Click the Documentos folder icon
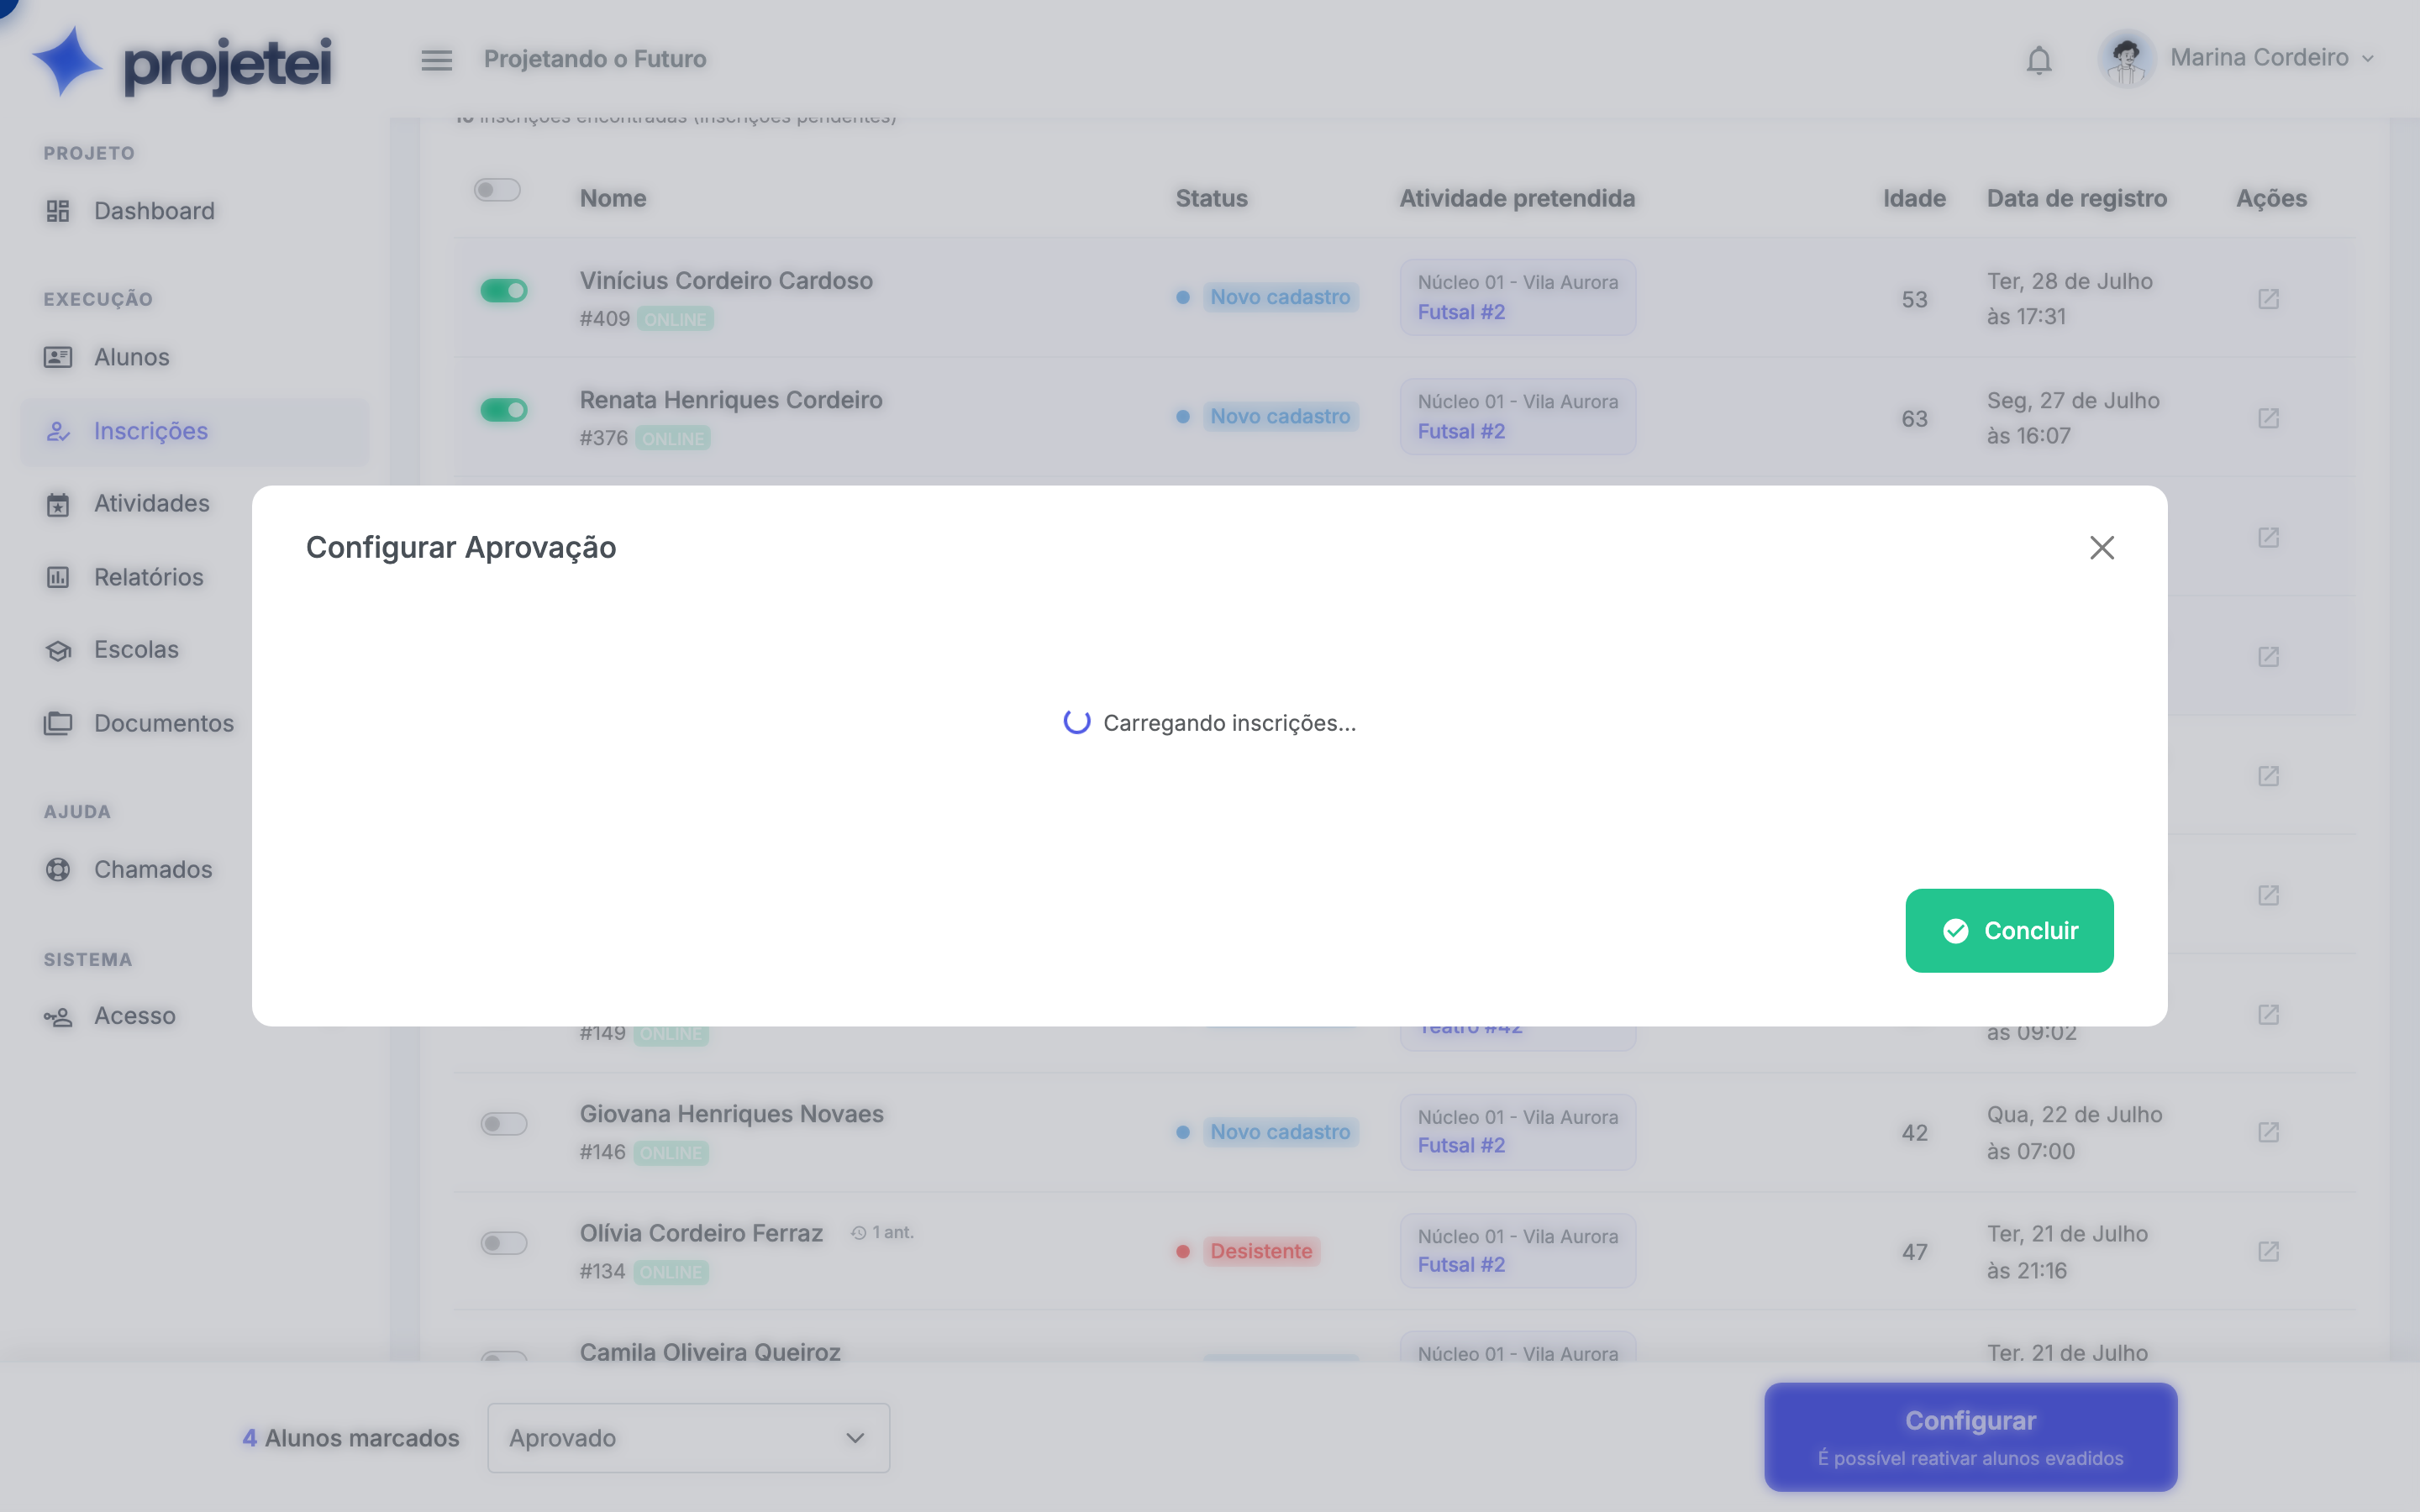Screen dimensions: 2420x1512 point(58,723)
